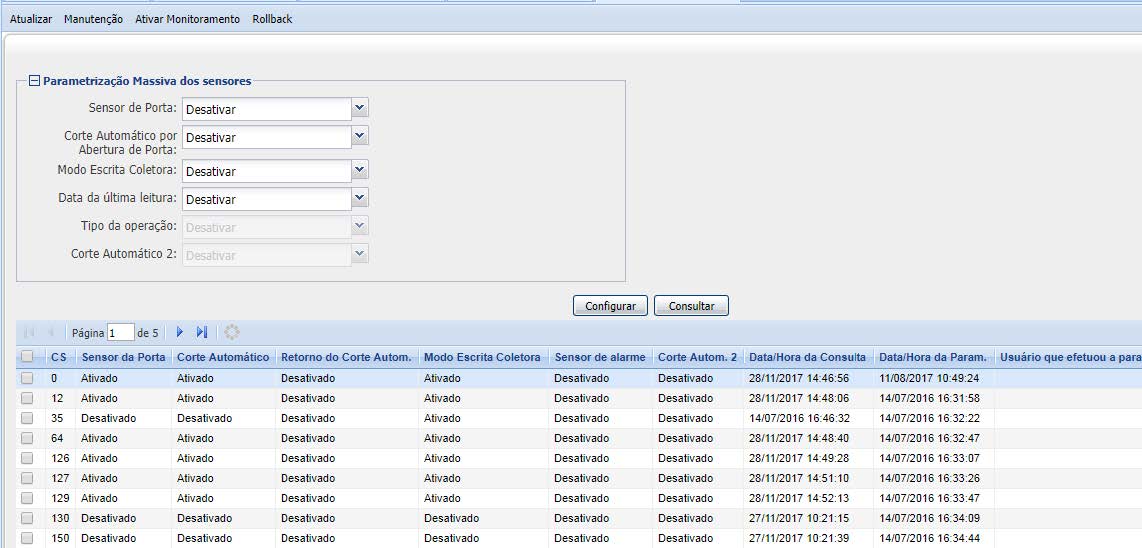Jump to last page of results
Viewport: 1142px width, 548px height.
[x=202, y=332]
